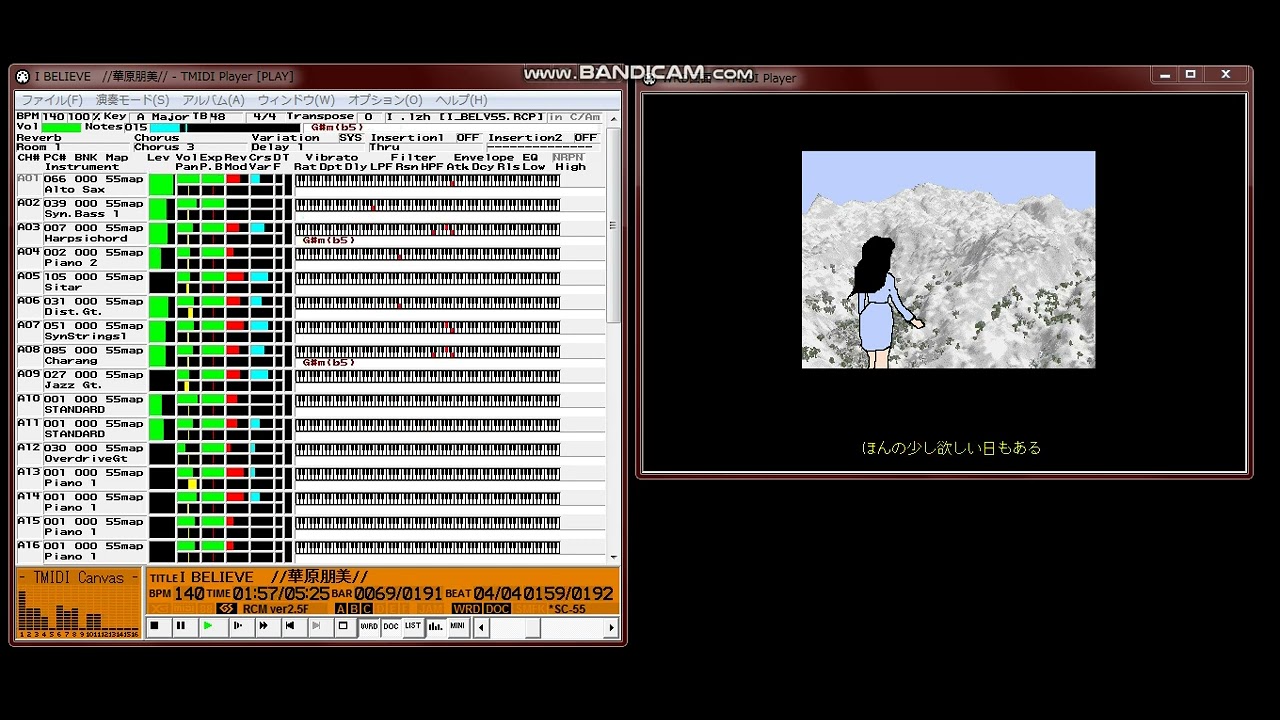1280x720 pixels.
Task: Click the fast-forward button
Action: click(x=263, y=627)
